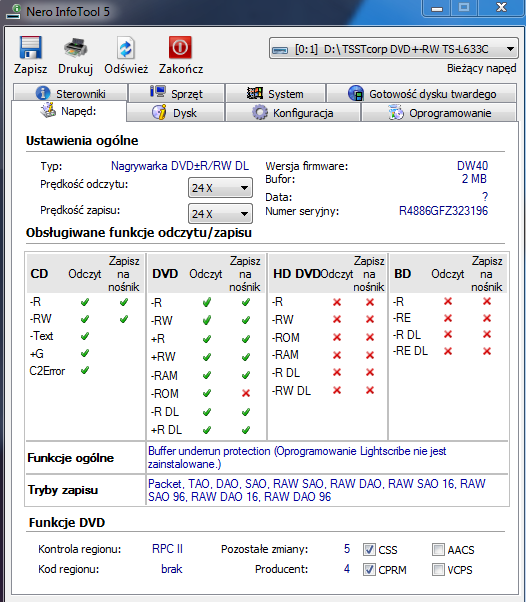The image size is (526, 602).
Task: Enable the VCPS checkbox
Action: pos(438,569)
